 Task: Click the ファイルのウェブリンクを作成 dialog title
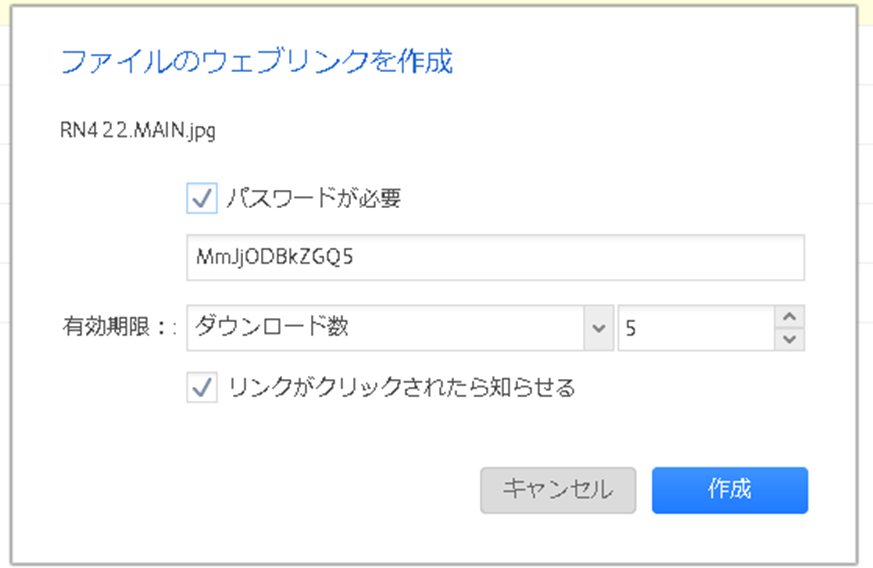point(257,61)
